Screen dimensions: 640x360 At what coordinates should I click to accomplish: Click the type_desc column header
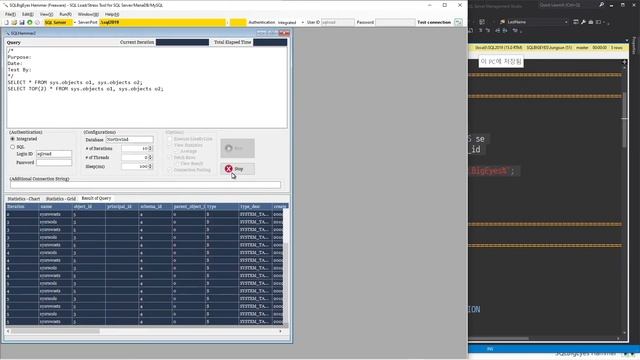pyautogui.click(x=256, y=207)
